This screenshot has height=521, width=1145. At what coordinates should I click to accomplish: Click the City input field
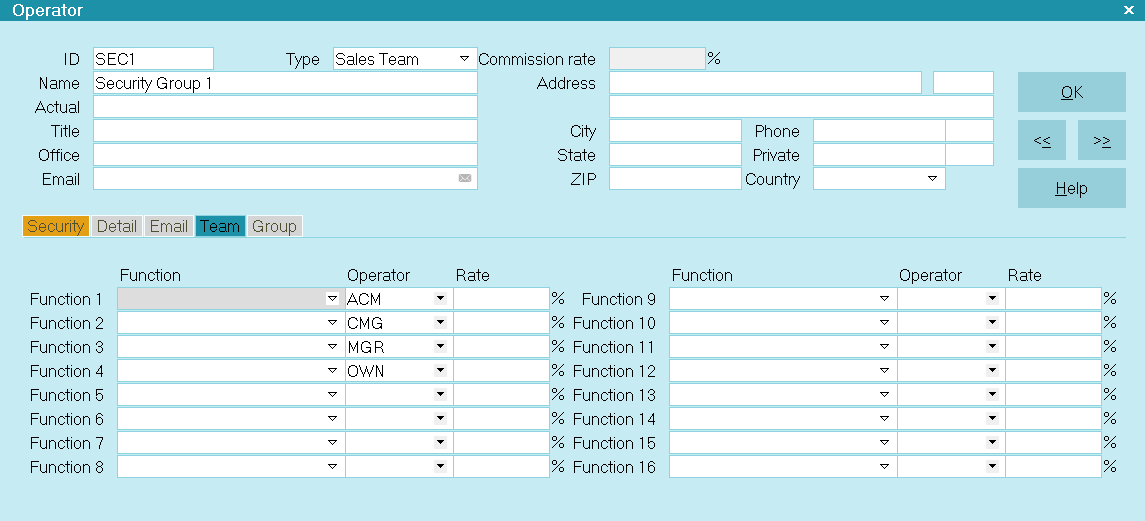675,131
